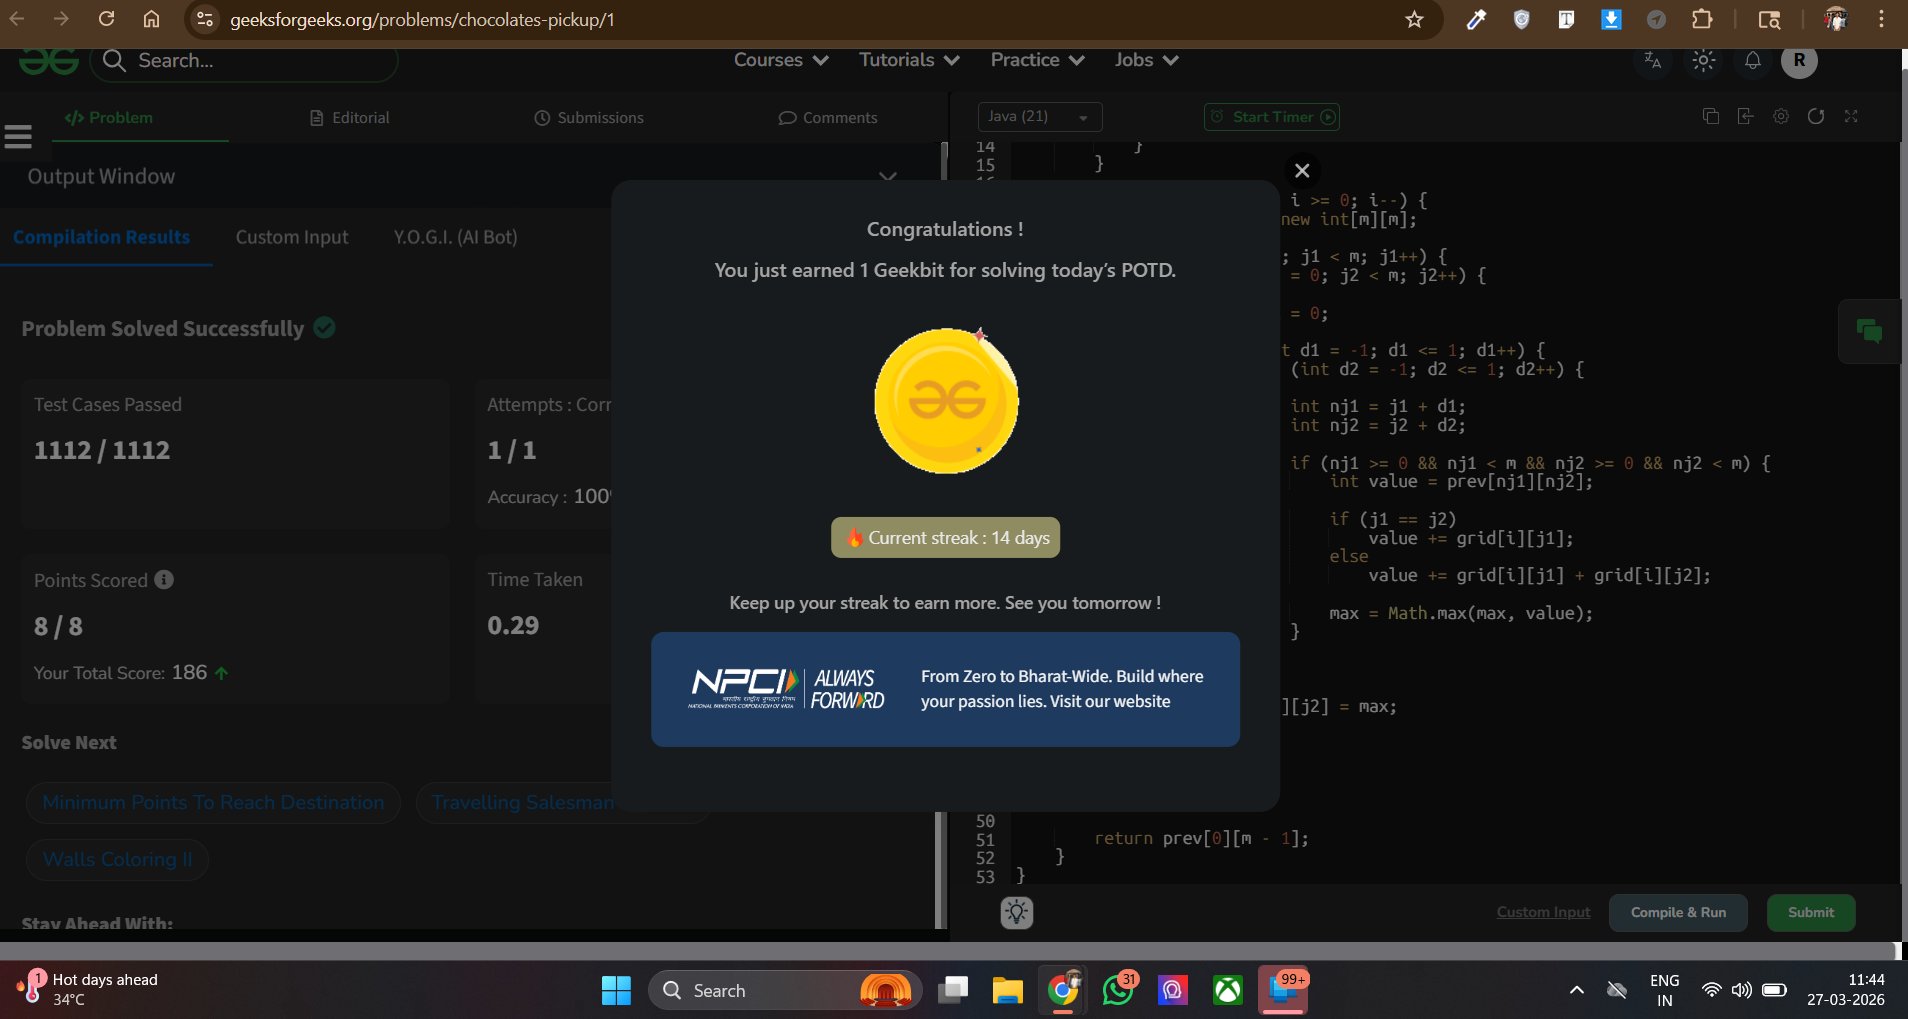Click the Compile & Run button
The image size is (1908, 1019).
coord(1678,912)
